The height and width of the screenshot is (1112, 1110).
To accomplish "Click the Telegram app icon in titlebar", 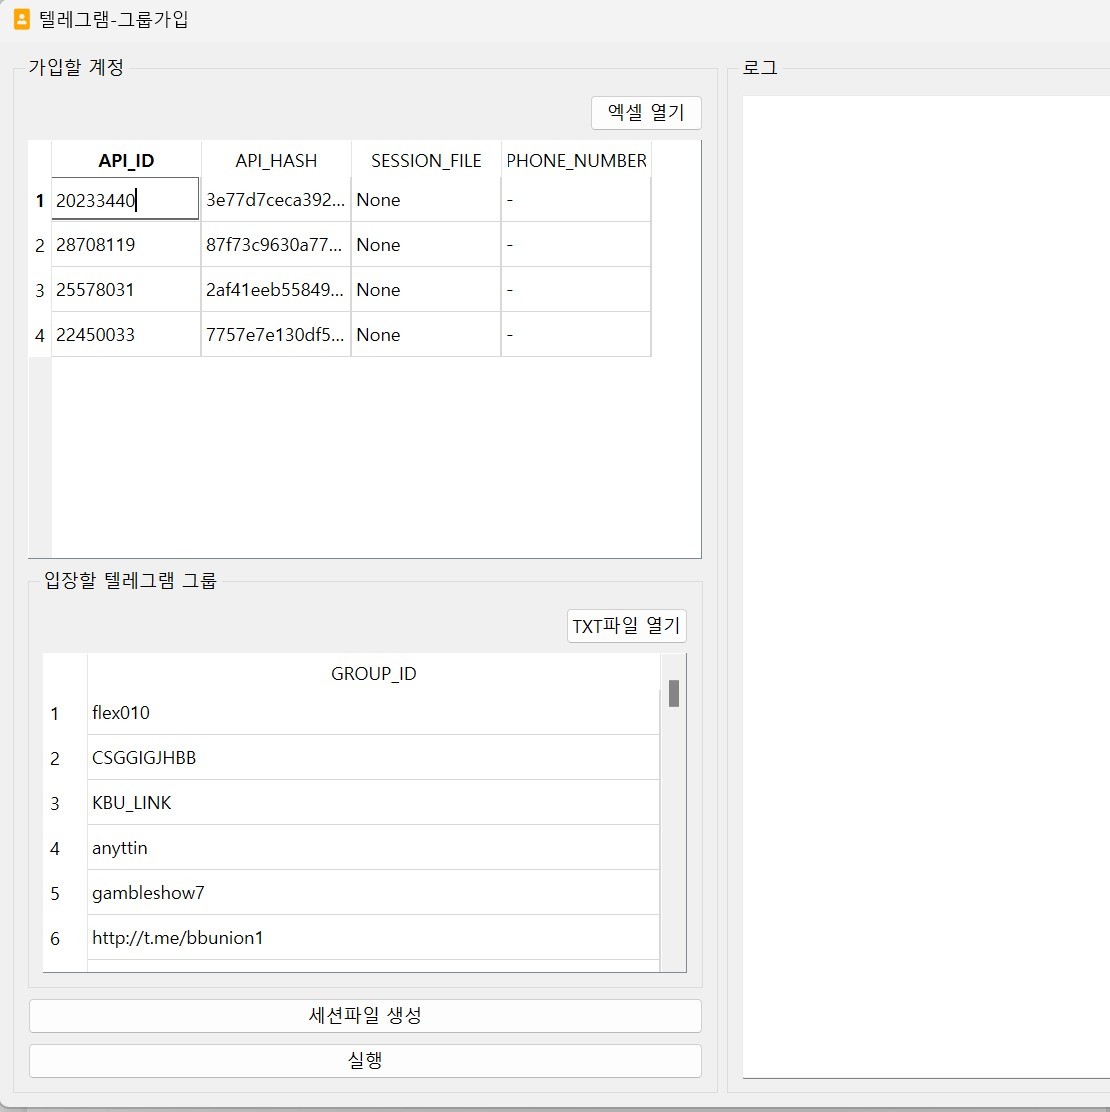I will [x=22, y=20].
